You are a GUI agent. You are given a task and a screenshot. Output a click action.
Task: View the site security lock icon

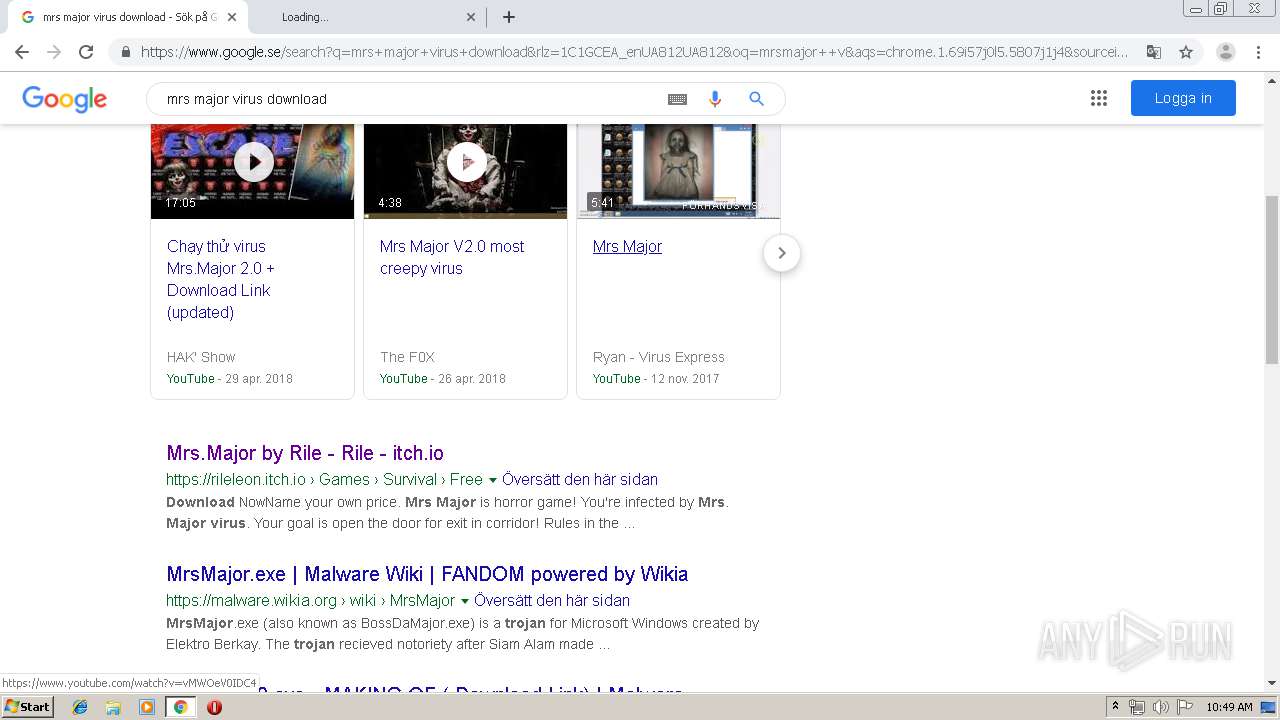click(124, 52)
